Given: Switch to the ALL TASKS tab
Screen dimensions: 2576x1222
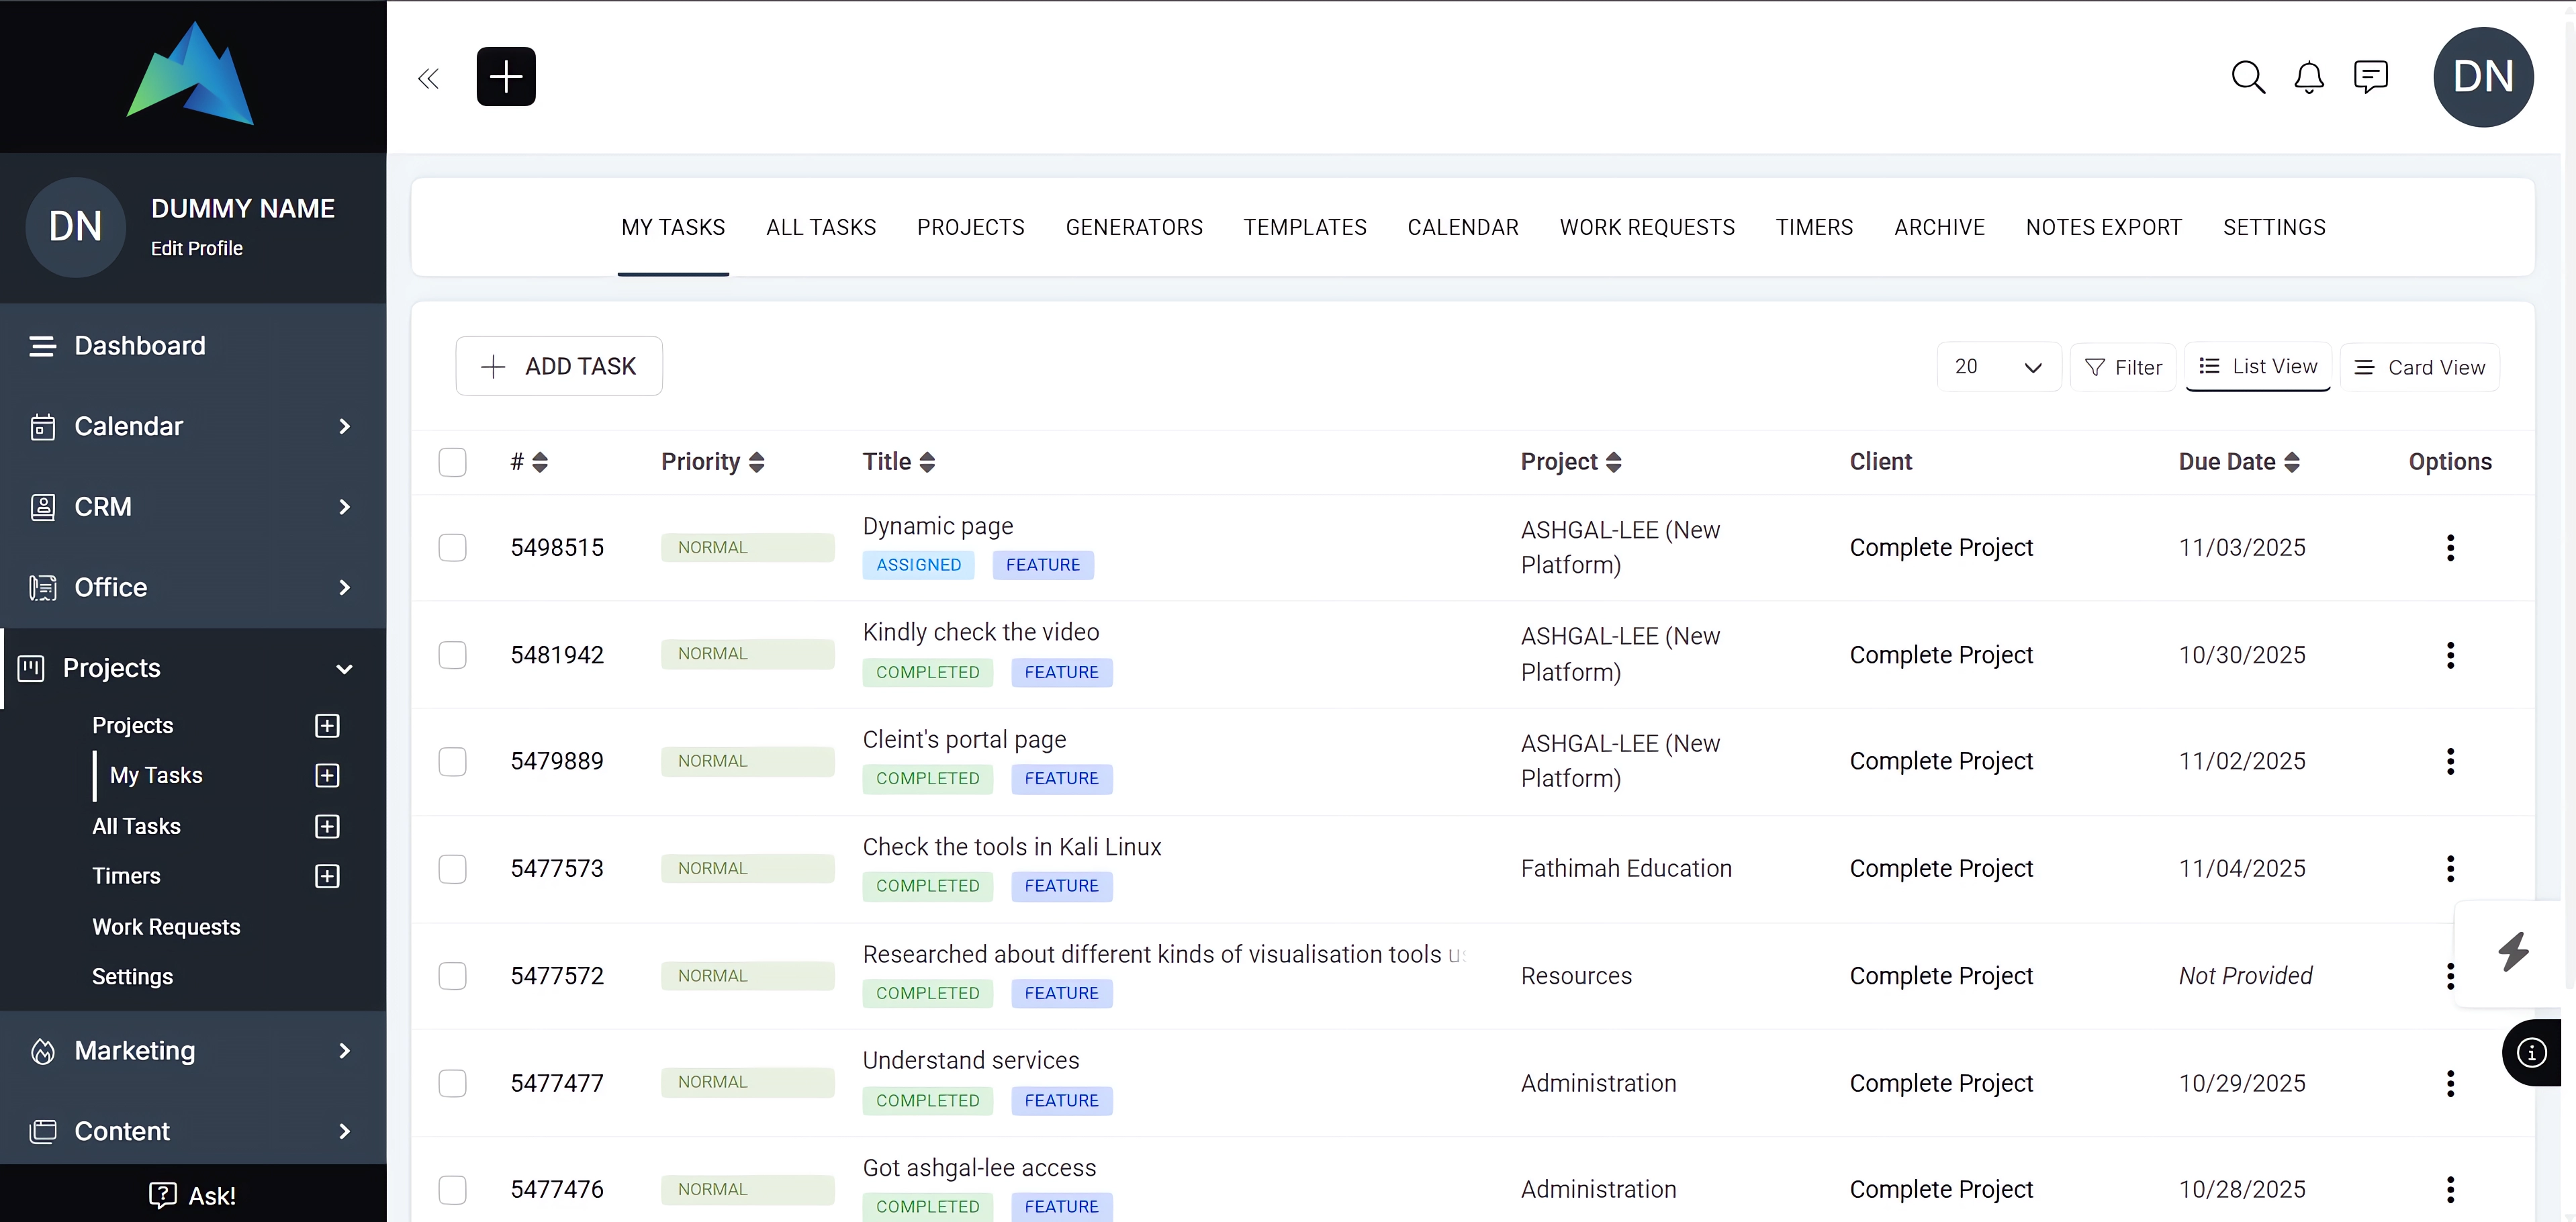Looking at the screenshot, I should click(820, 228).
